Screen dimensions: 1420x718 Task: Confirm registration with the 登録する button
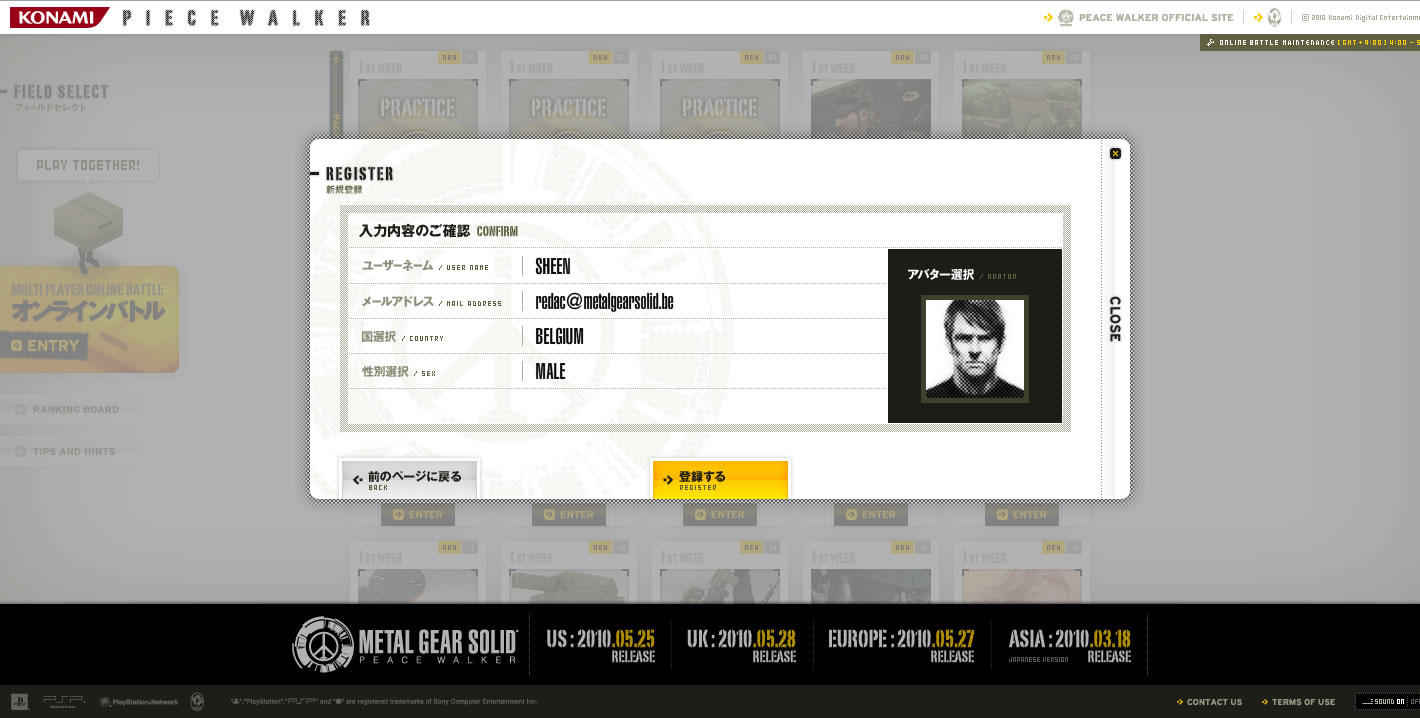tap(720, 479)
